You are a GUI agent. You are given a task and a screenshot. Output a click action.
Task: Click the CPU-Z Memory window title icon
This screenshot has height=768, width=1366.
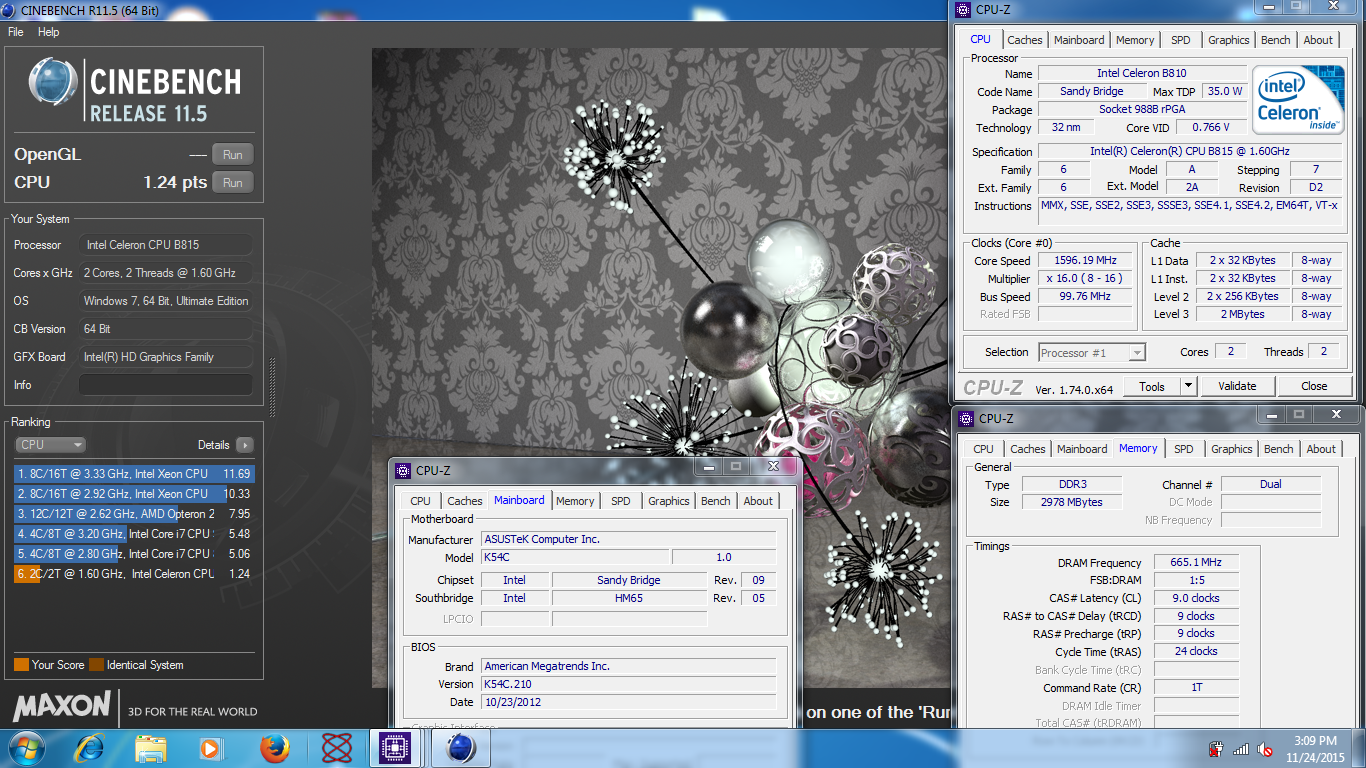966,418
